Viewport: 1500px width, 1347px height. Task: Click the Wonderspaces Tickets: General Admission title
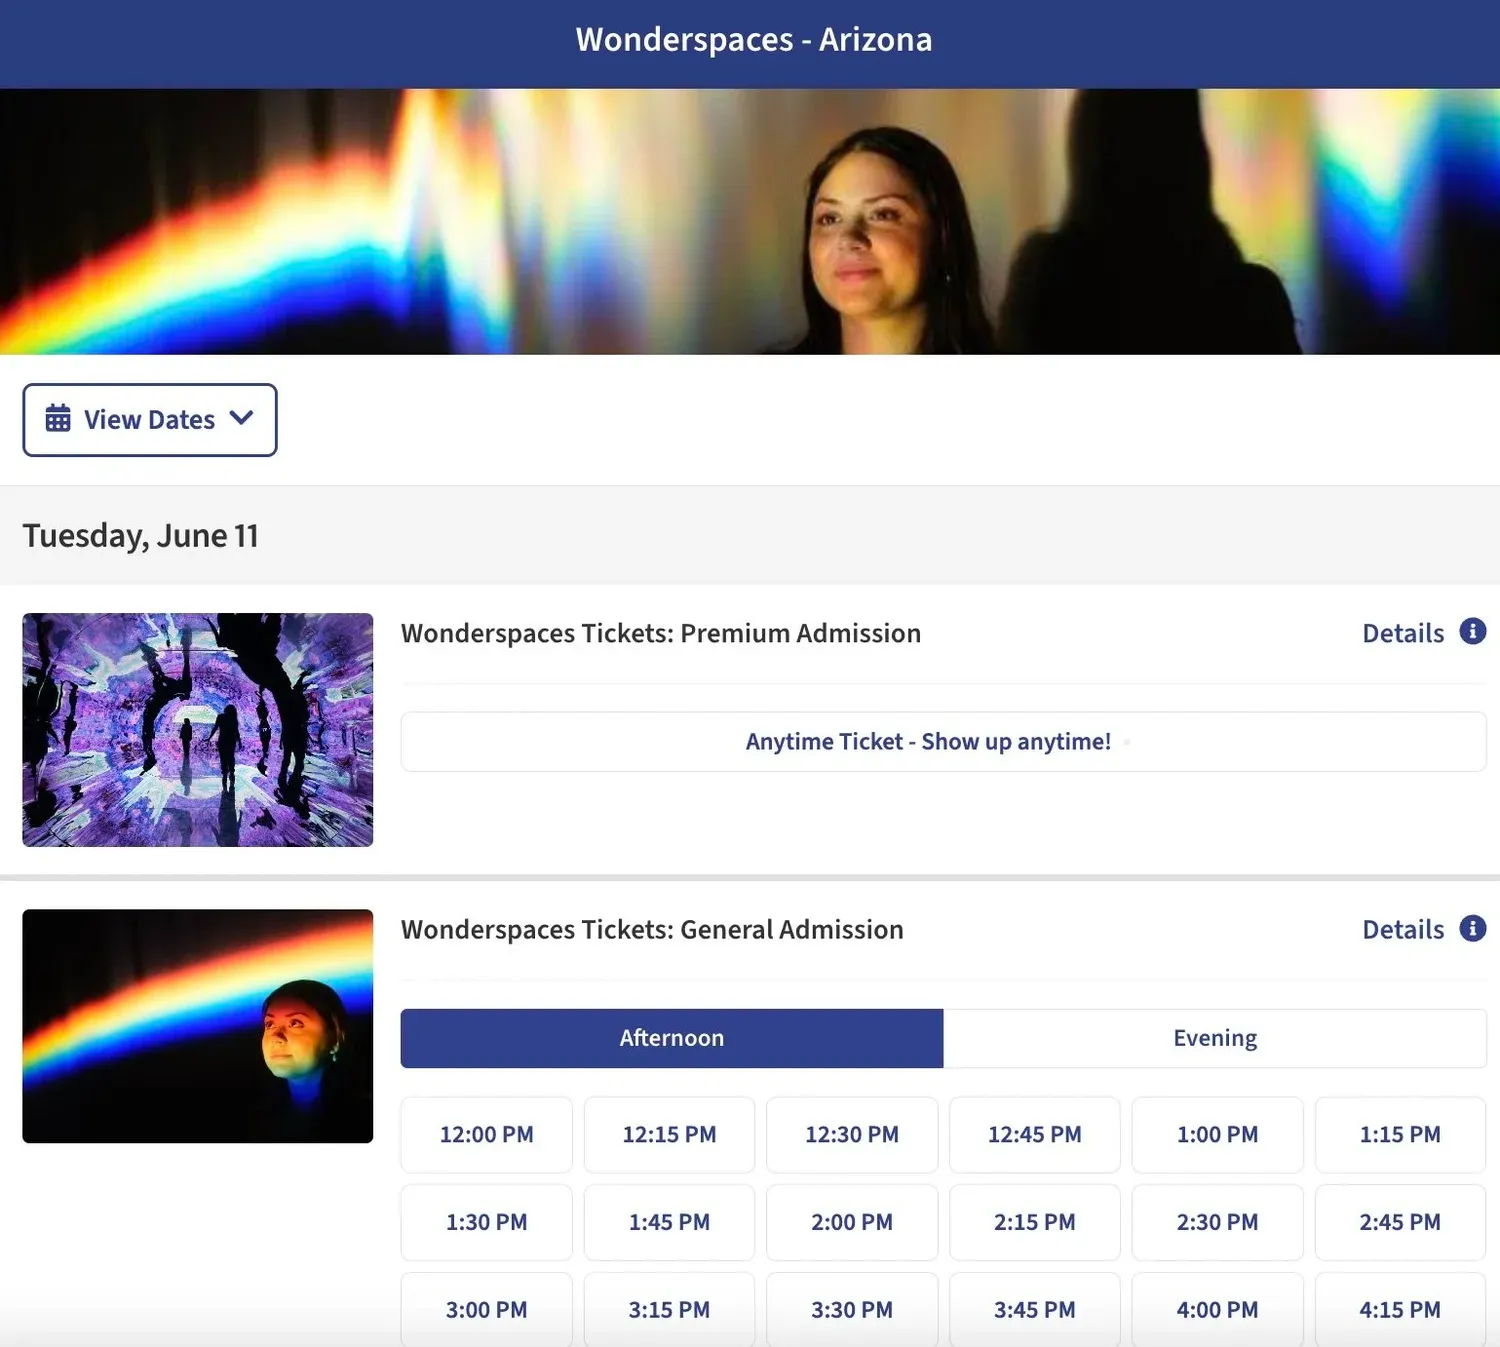coord(652,929)
